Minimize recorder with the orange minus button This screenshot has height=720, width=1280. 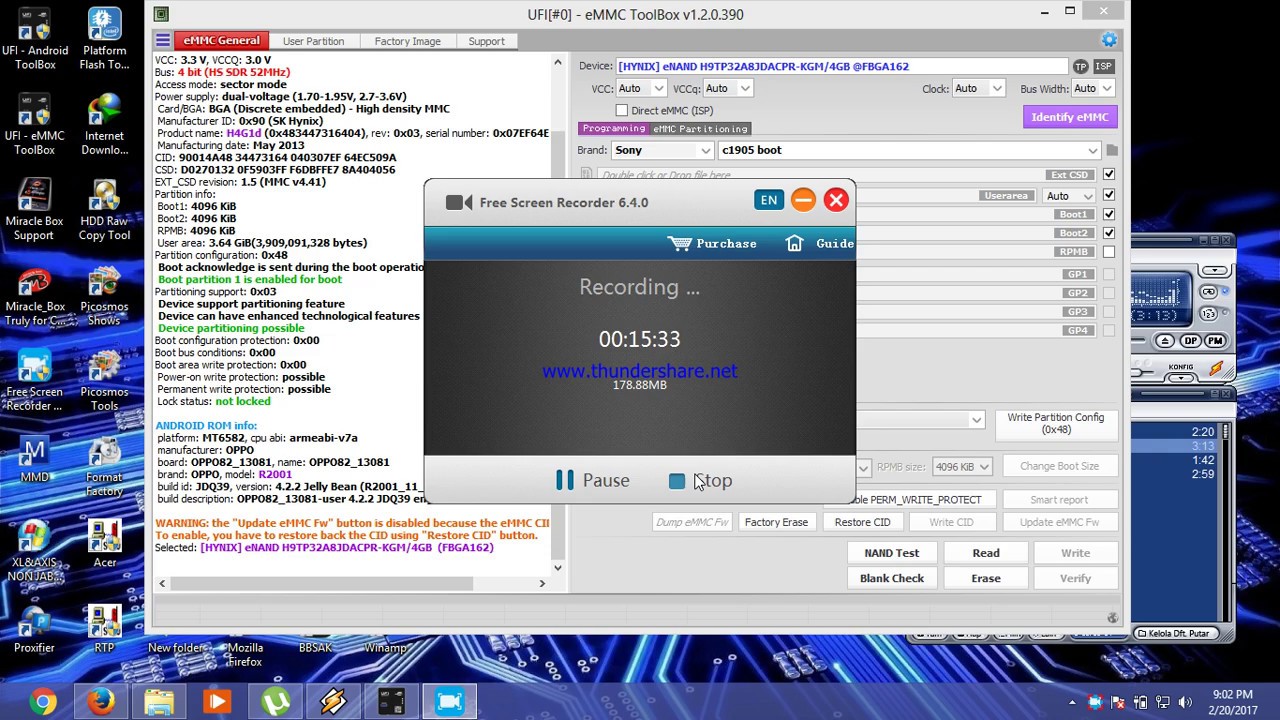(803, 200)
